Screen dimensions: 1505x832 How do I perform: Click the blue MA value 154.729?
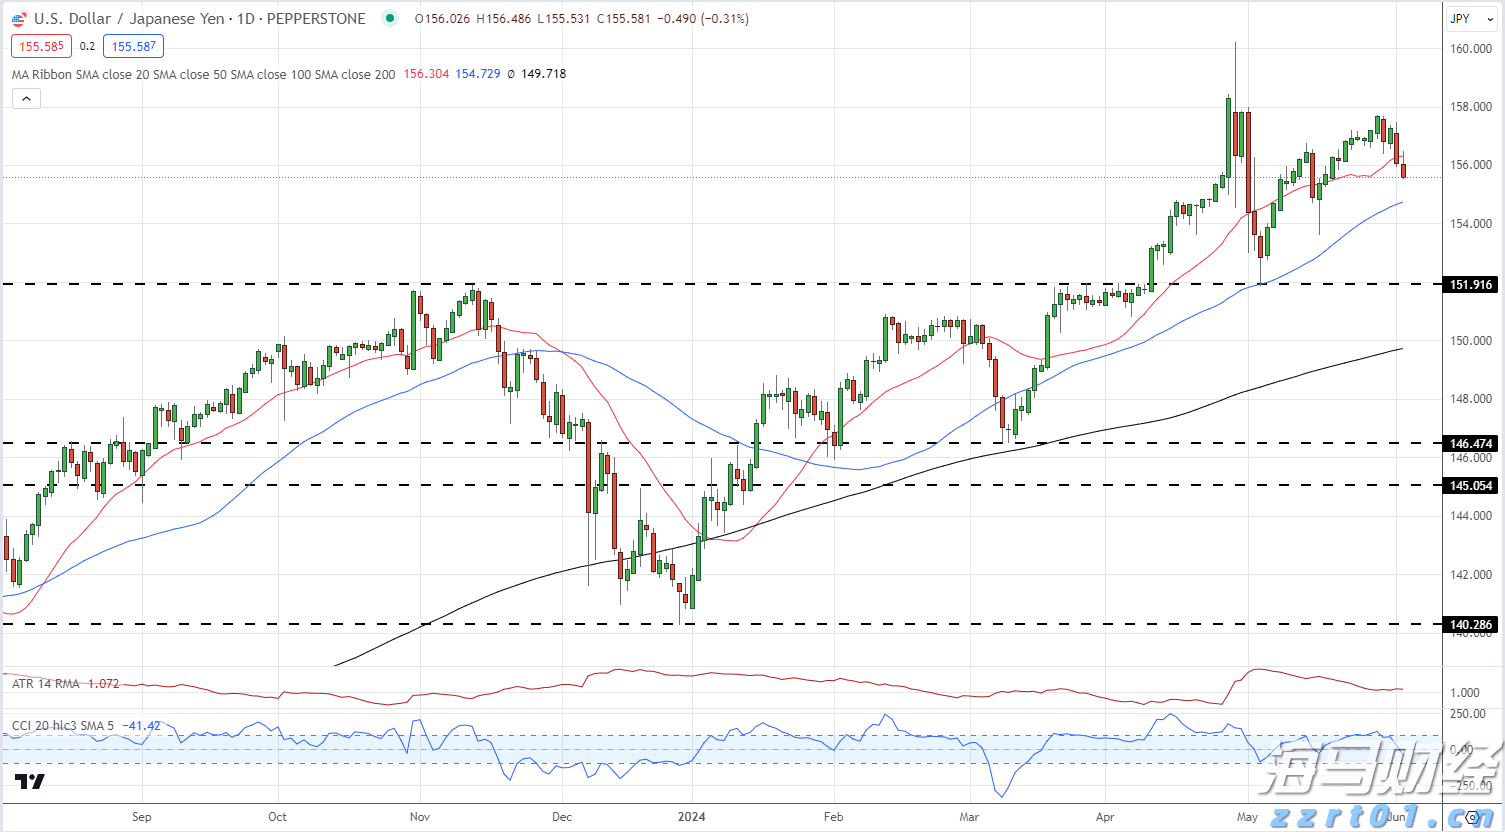478,74
